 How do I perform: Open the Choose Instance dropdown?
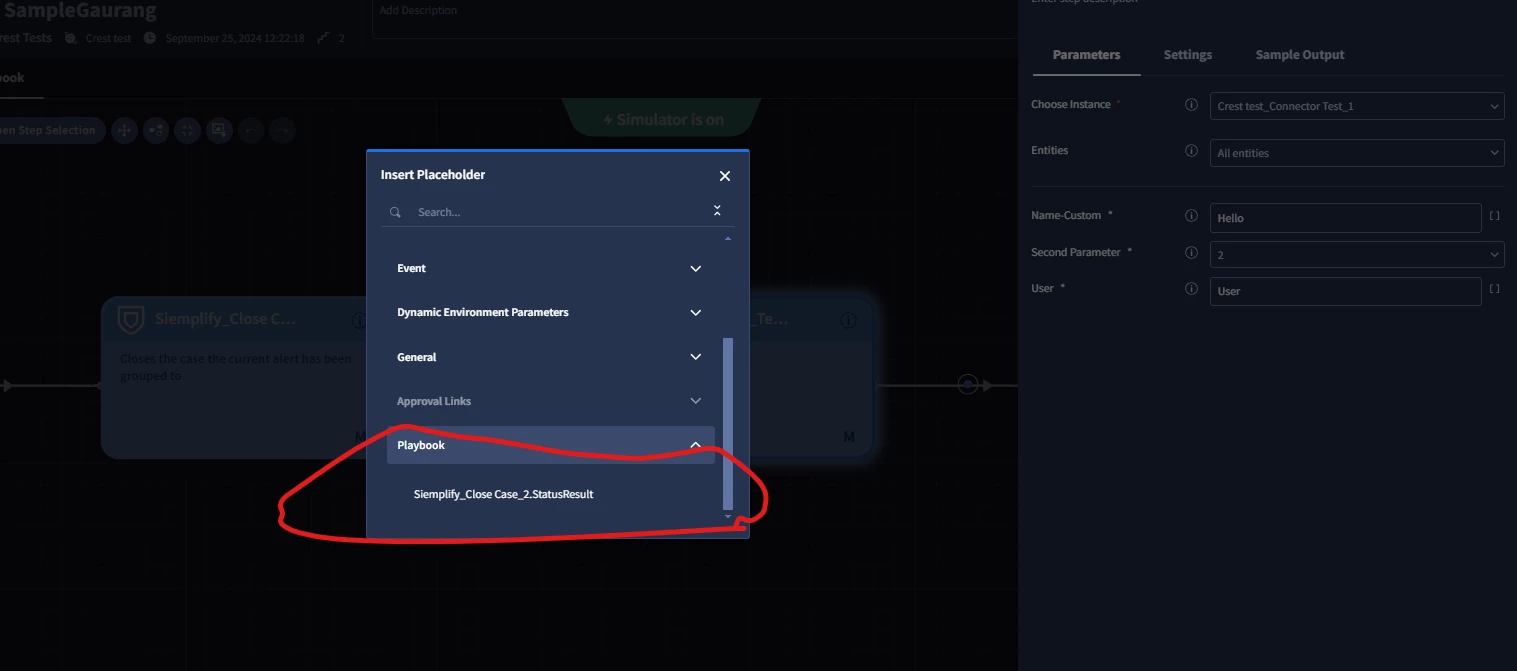coord(1357,106)
